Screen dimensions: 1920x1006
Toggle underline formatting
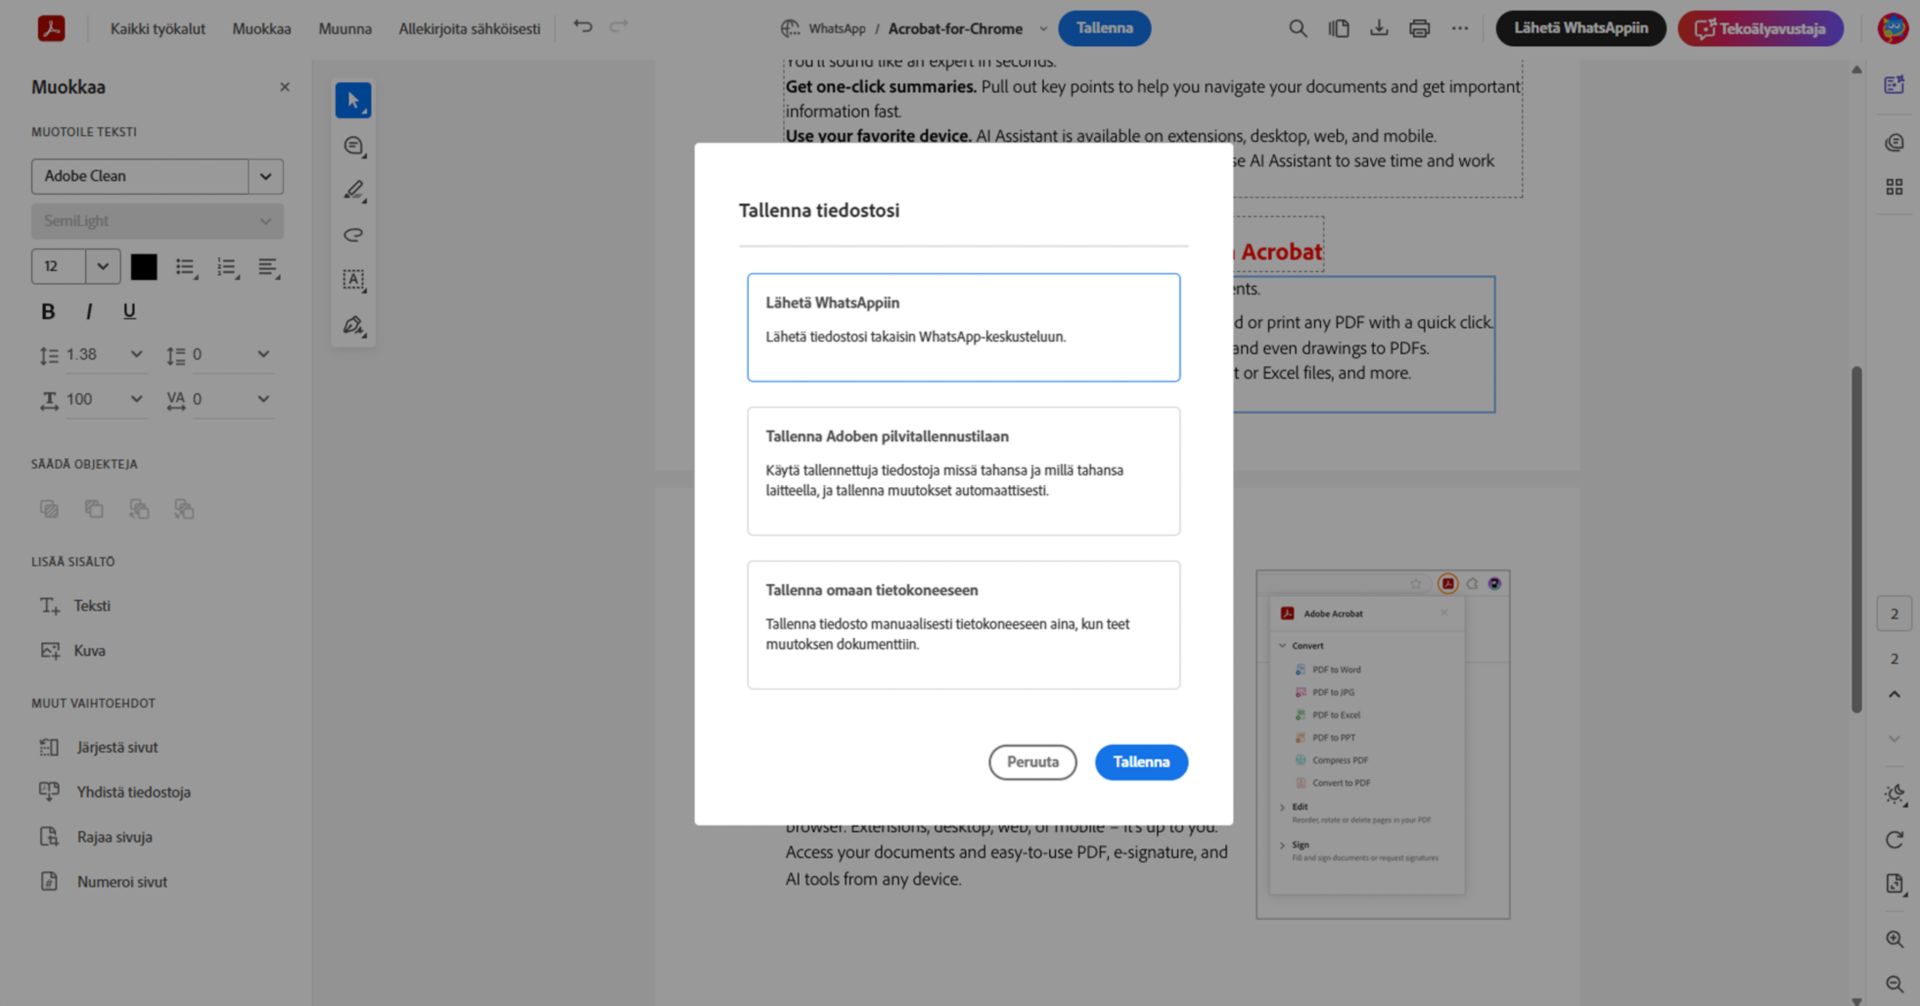point(129,311)
